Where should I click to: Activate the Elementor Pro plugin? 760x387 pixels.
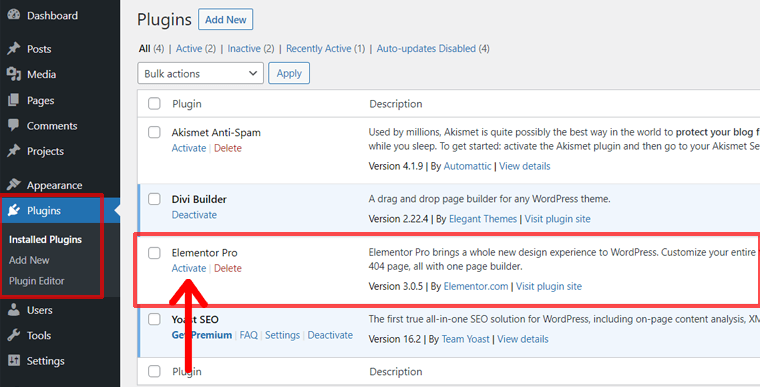189,268
